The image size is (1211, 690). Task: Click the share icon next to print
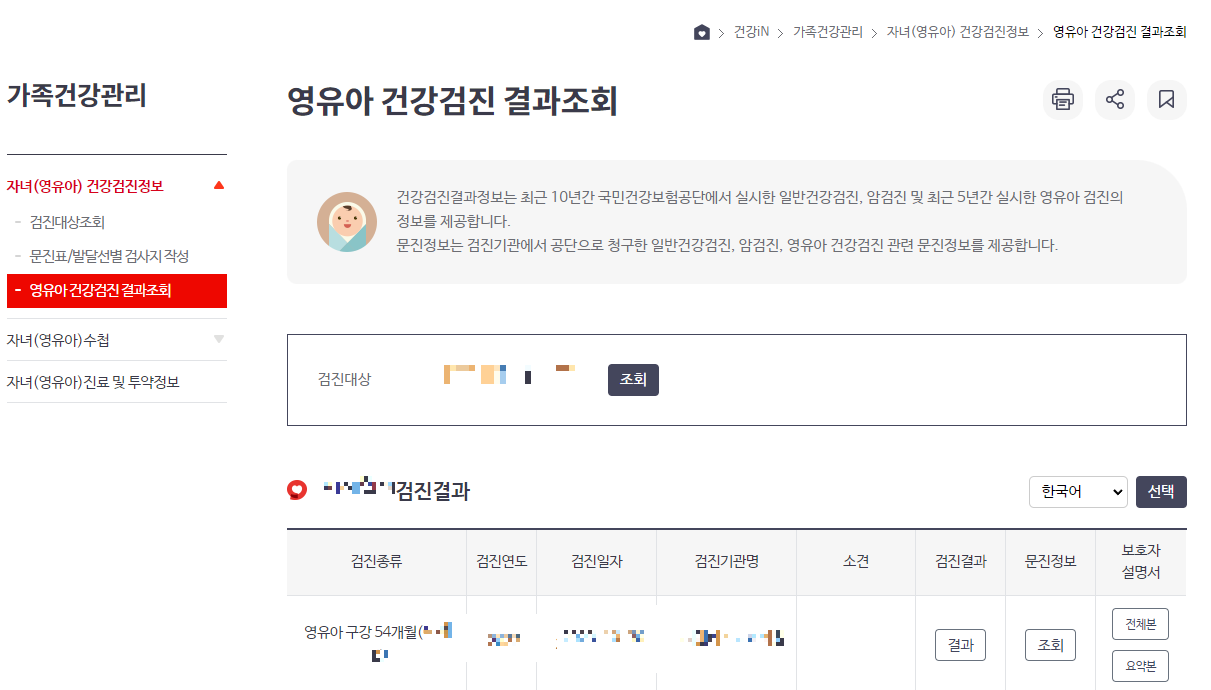click(1114, 99)
